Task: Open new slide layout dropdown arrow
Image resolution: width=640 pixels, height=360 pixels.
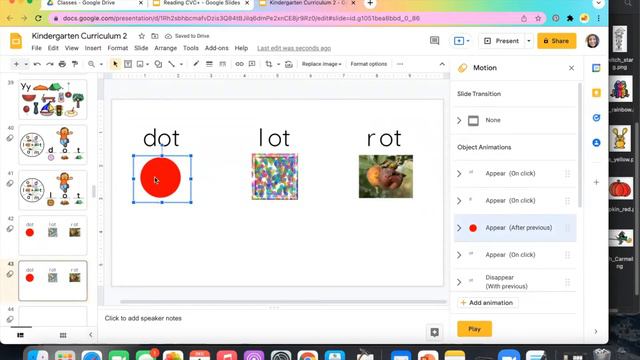Action: point(25,64)
